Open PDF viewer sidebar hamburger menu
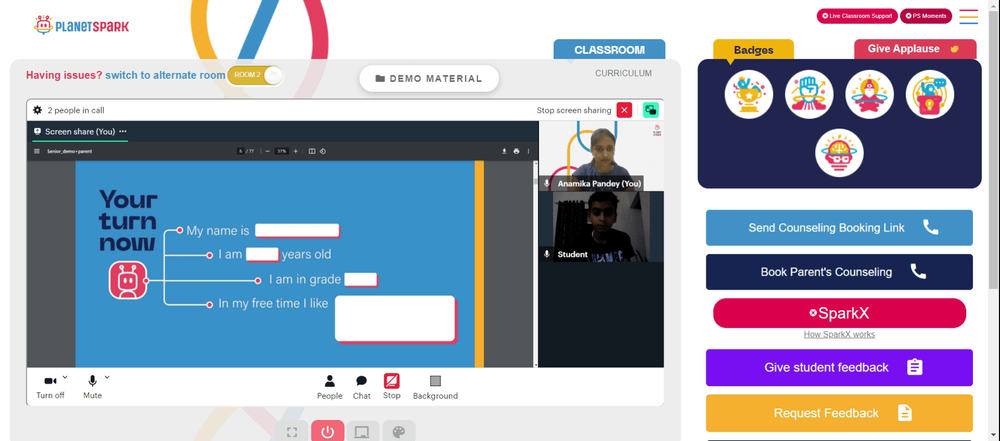Image resolution: width=1000 pixels, height=441 pixels. point(37,151)
